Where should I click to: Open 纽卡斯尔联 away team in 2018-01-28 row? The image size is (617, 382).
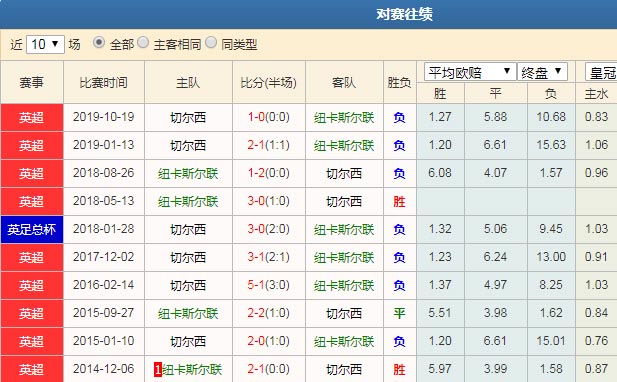coord(344,229)
